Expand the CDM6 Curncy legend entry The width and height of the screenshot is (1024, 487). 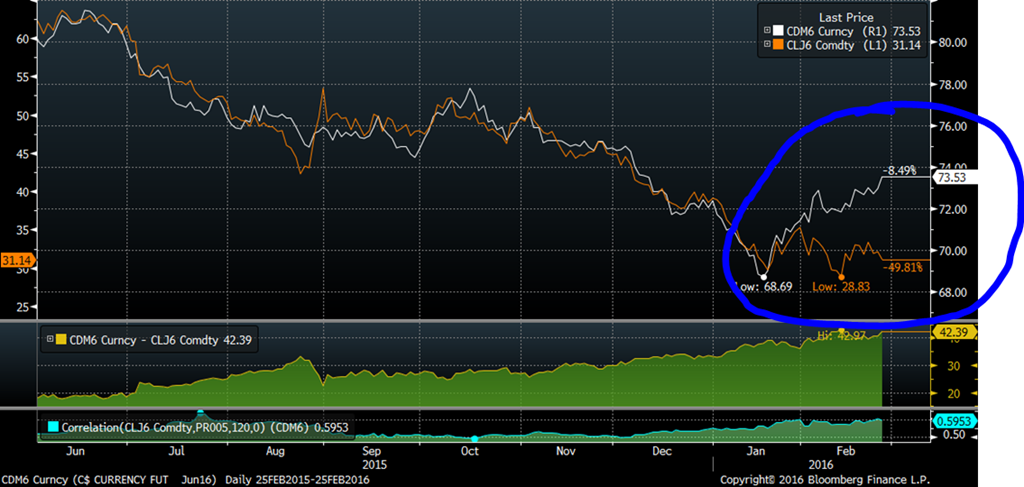point(765,33)
